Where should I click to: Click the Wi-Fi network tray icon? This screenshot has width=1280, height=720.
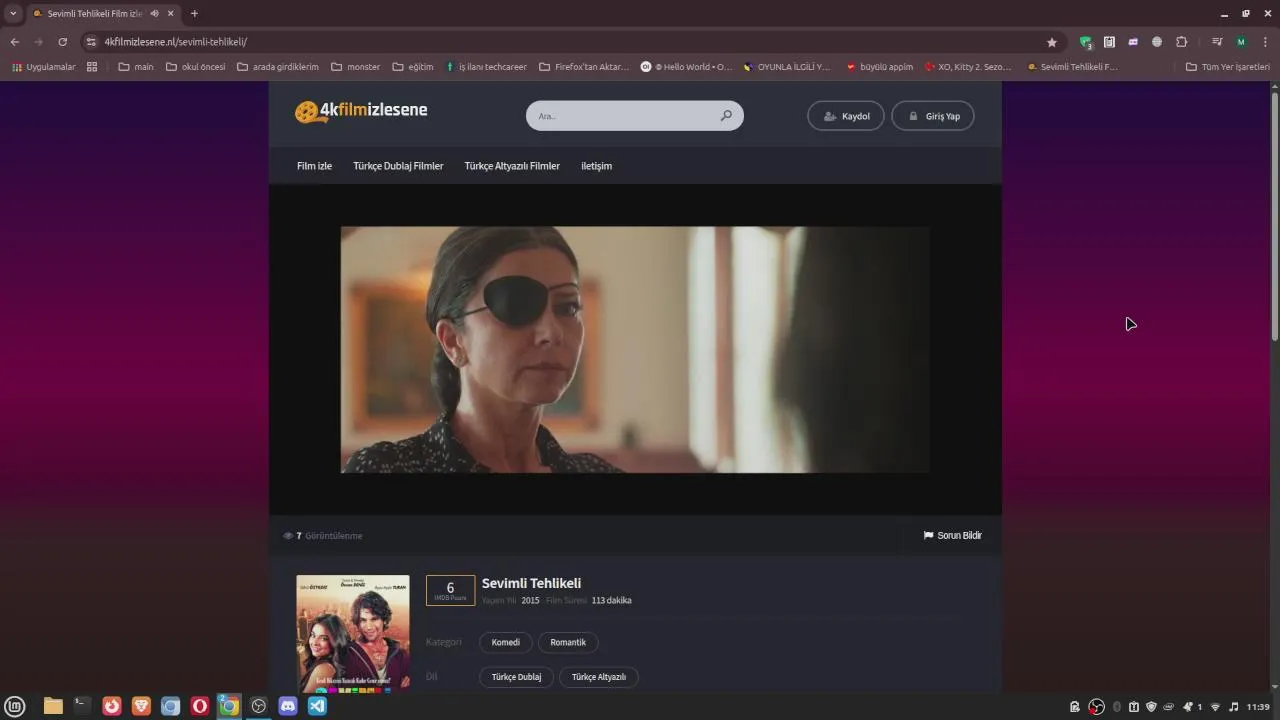tap(1215, 707)
